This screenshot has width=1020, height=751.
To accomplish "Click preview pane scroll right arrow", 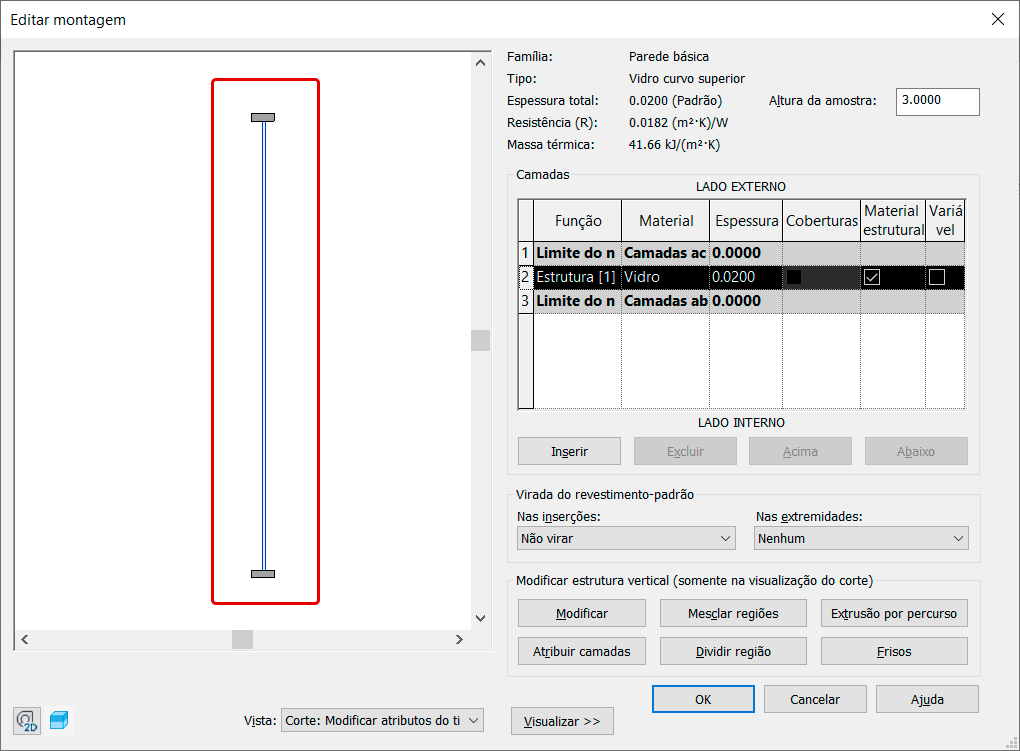I will [459, 639].
